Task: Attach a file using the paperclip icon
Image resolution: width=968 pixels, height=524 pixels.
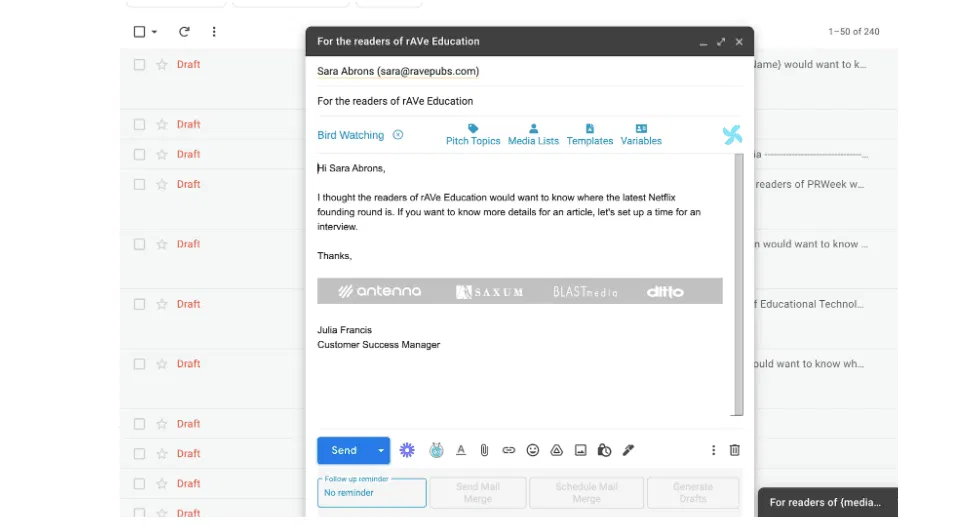Action: point(484,451)
